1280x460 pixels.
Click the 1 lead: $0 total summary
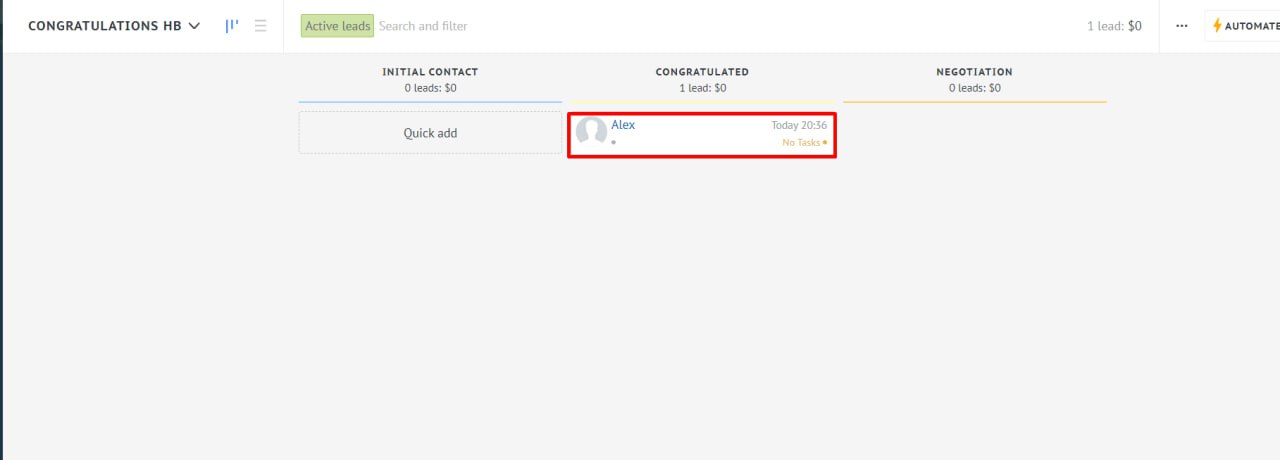coord(1114,26)
